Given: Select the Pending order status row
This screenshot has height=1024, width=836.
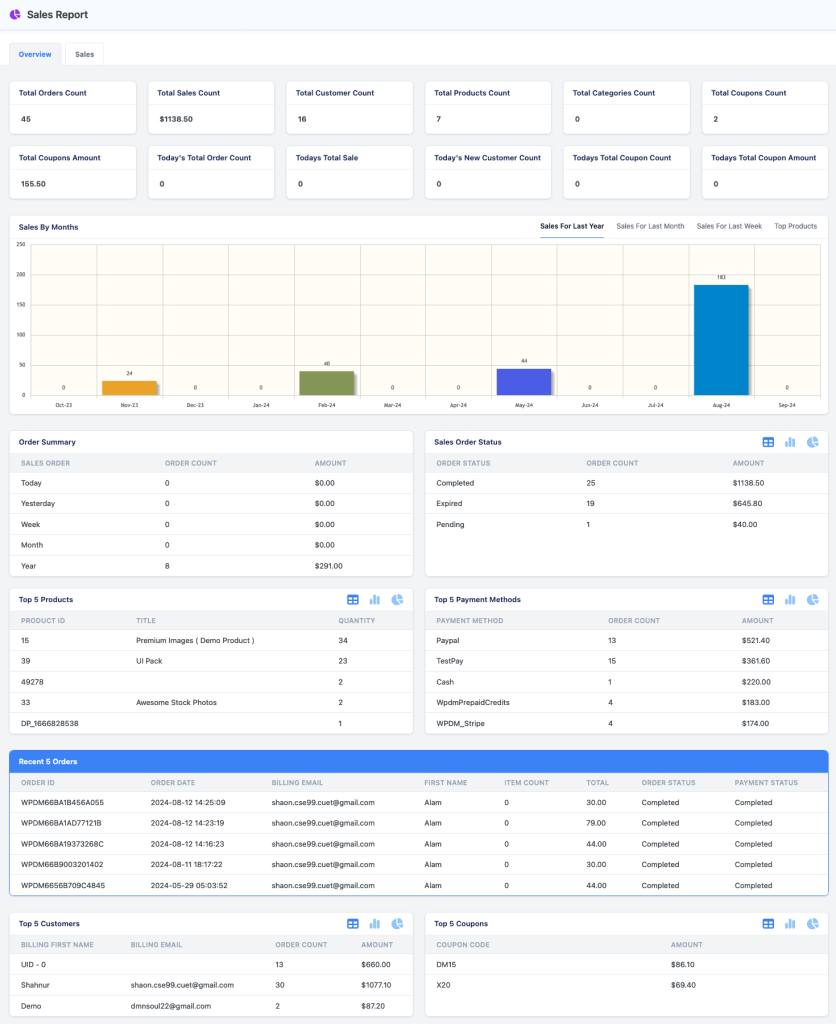Looking at the screenshot, I should 626,524.
